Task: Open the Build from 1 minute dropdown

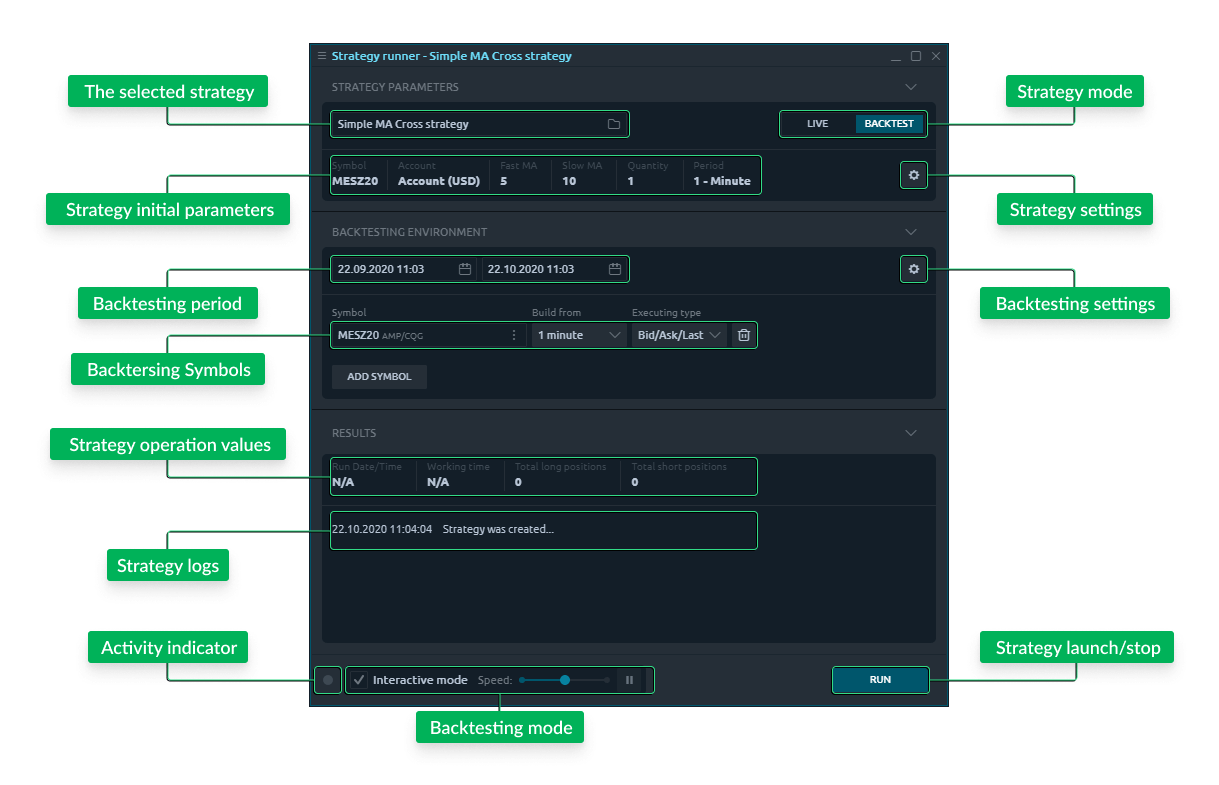Action: (578, 335)
